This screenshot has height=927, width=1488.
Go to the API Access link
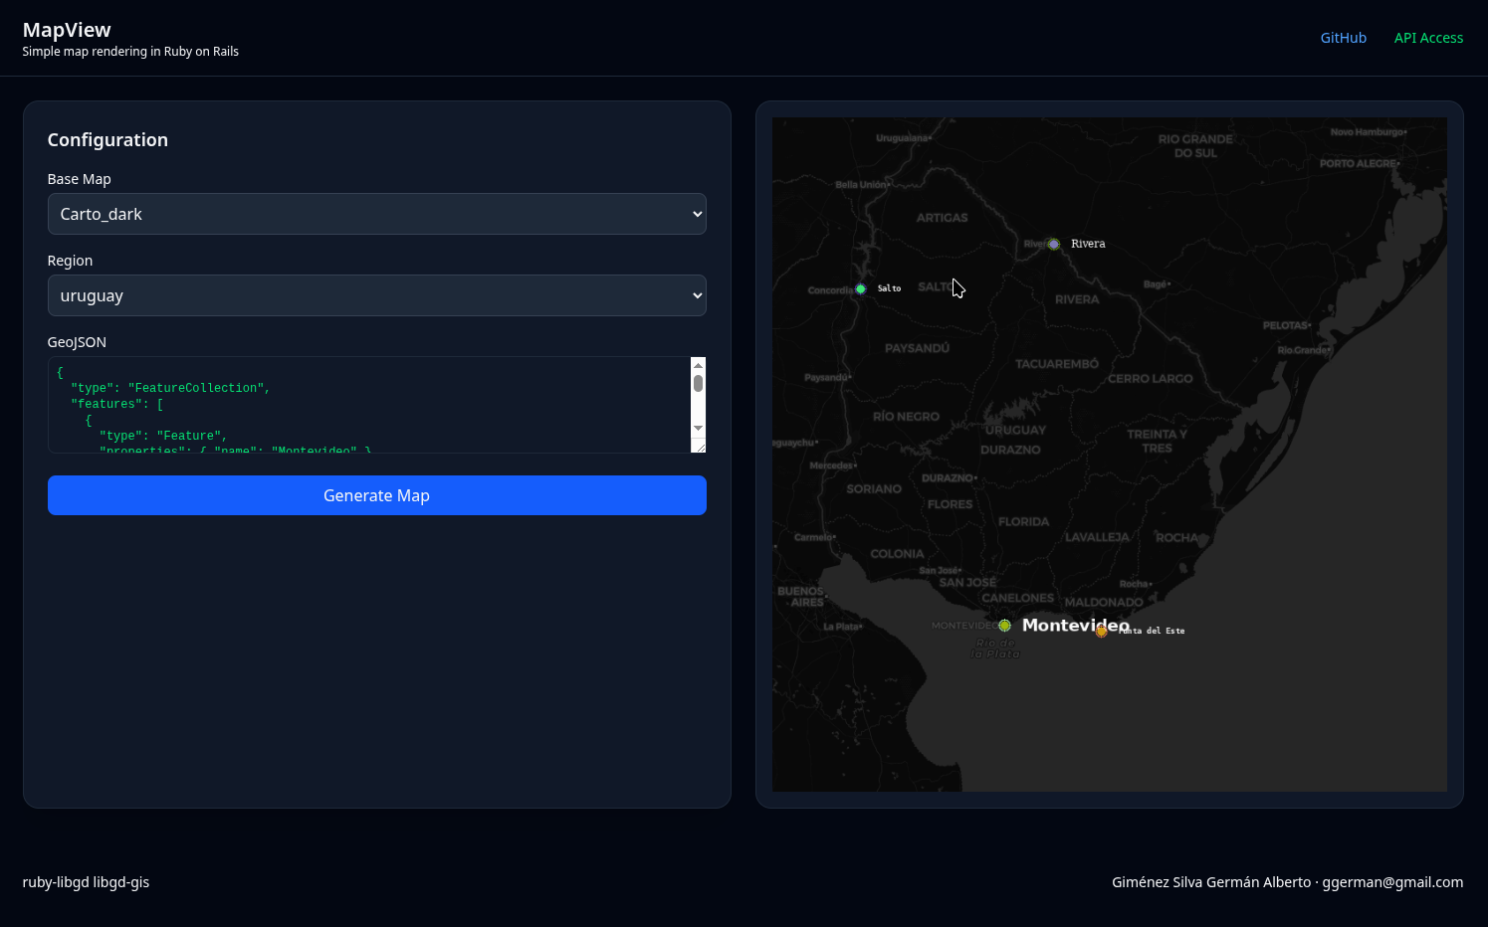pyautogui.click(x=1428, y=38)
